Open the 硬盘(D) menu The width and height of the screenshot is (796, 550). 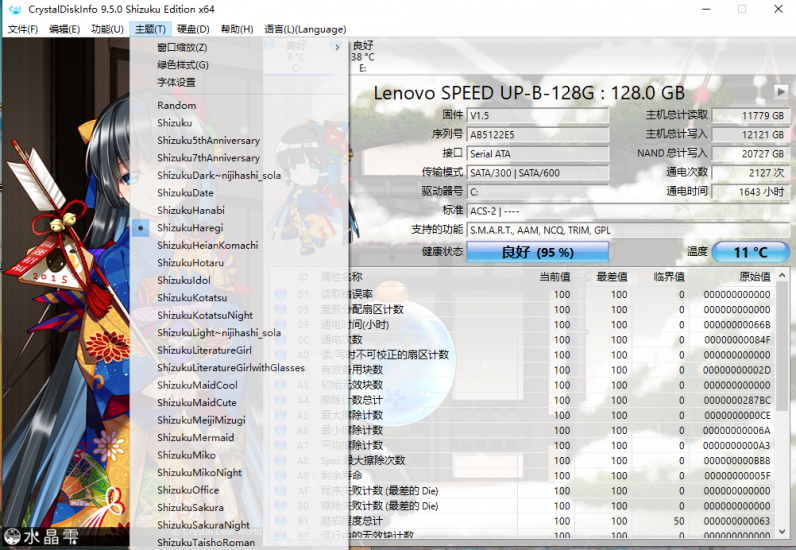(193, 29)
